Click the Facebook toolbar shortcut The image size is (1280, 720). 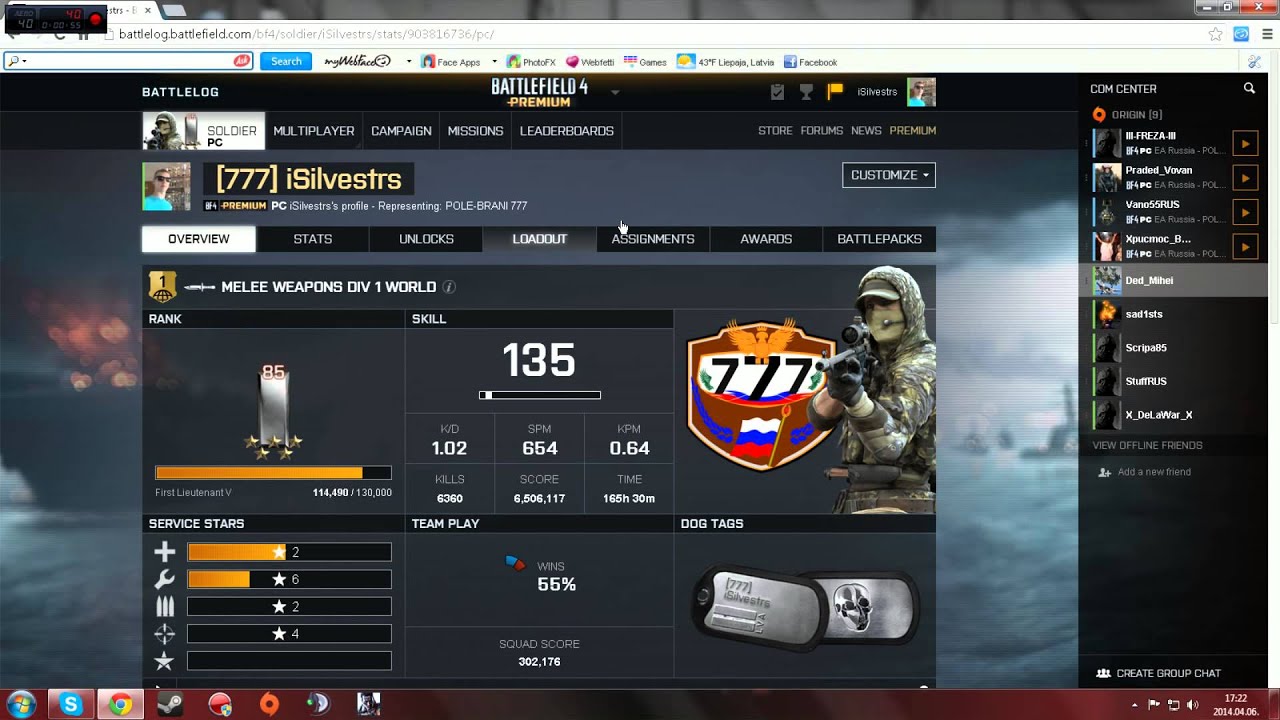(x=810, y=62)
